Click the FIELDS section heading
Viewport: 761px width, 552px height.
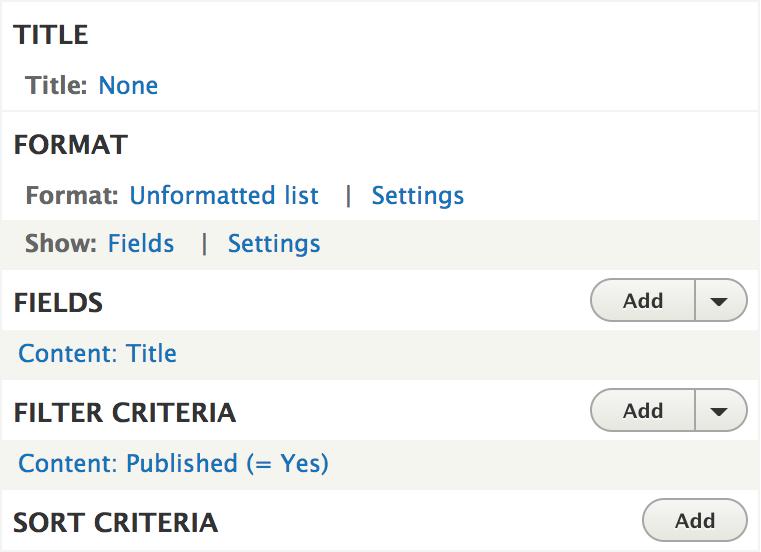point(59,303)
